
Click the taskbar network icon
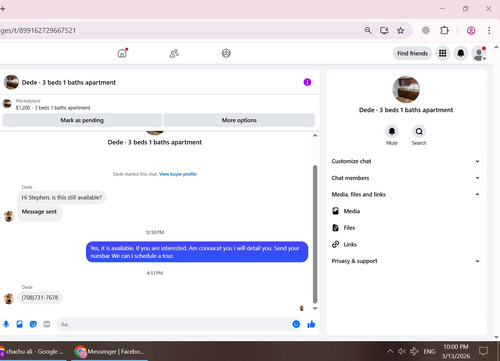(x=414, y=351)
